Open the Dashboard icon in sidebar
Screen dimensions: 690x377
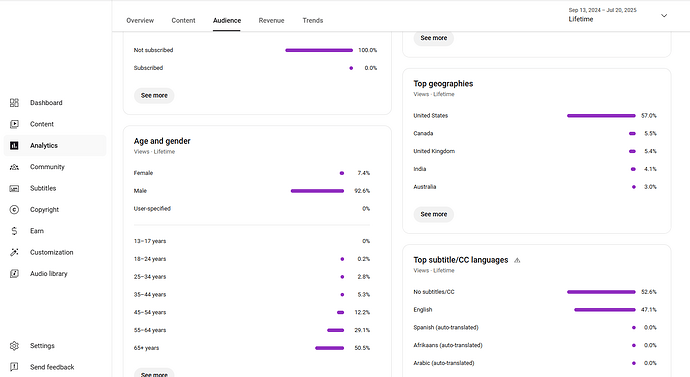[14, 102]
